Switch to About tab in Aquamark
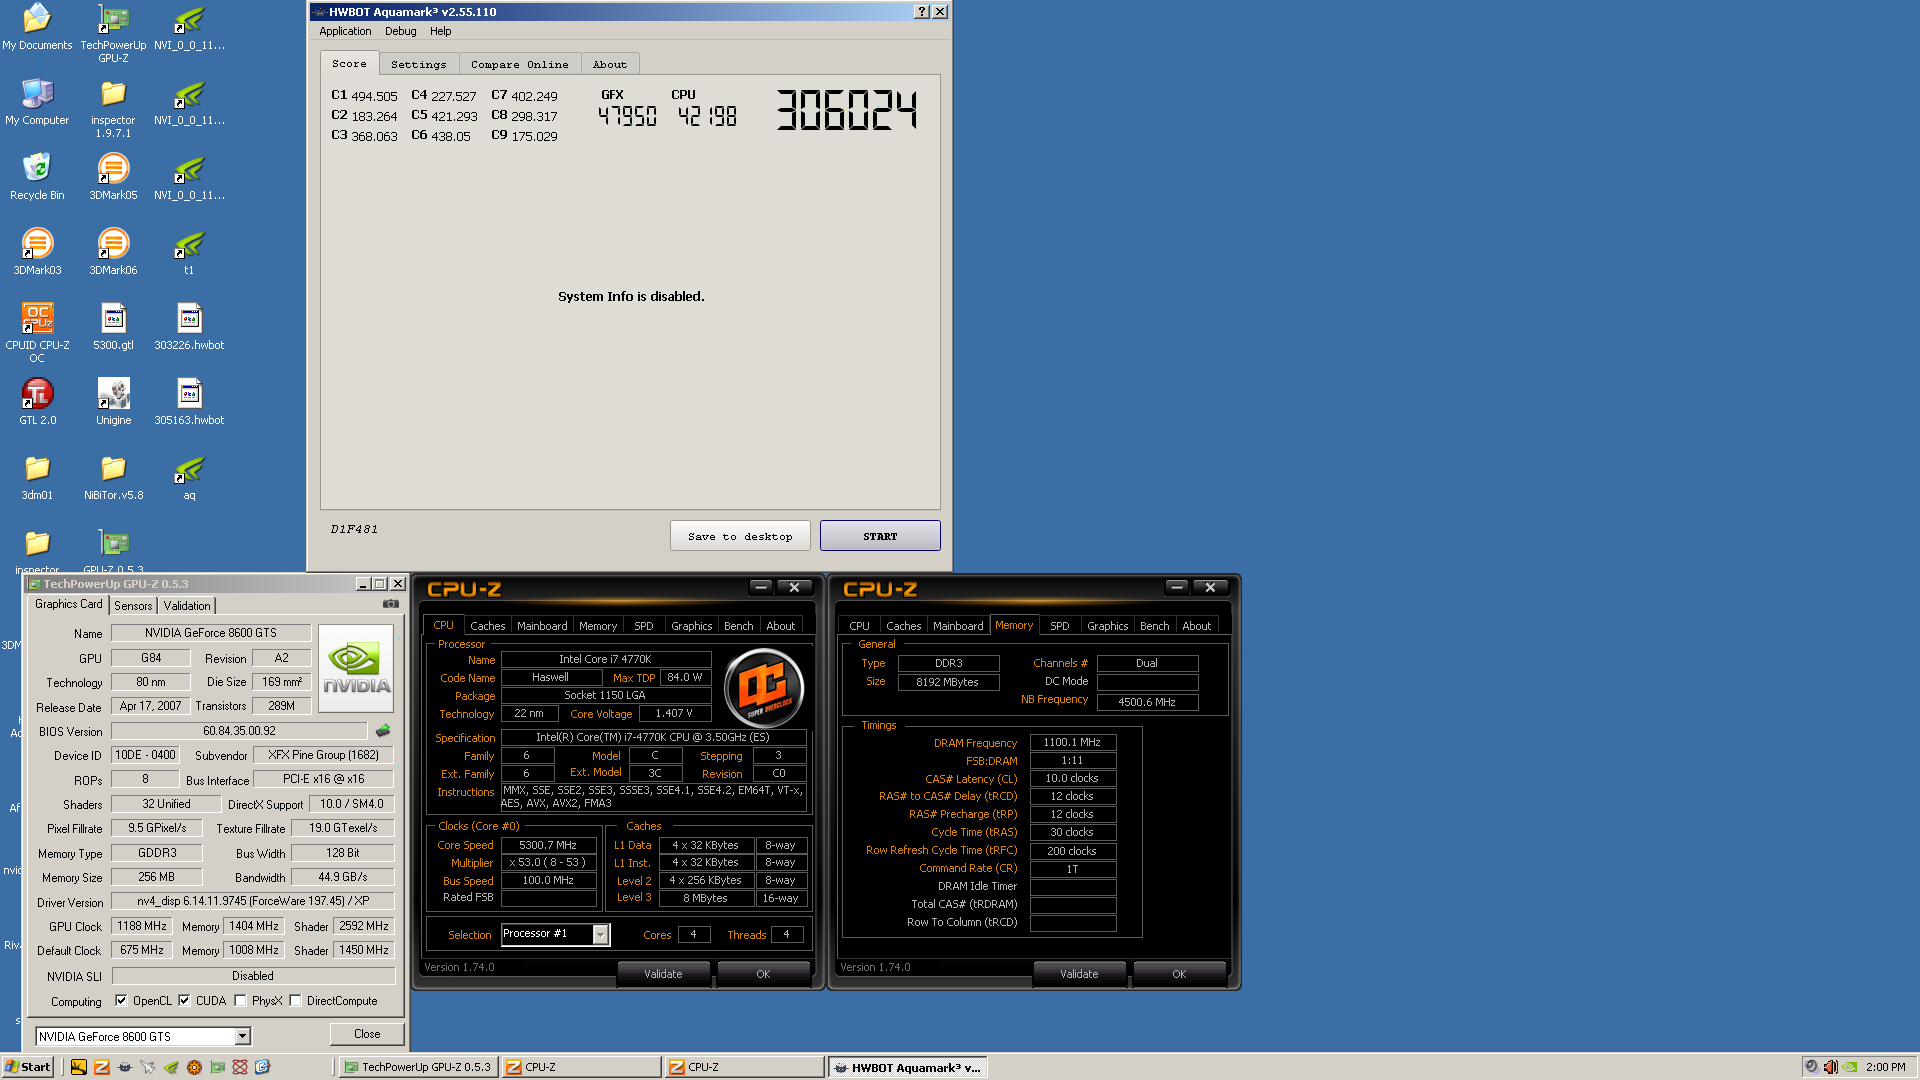The image size is (1920, 1080). (x=609, y=64)
